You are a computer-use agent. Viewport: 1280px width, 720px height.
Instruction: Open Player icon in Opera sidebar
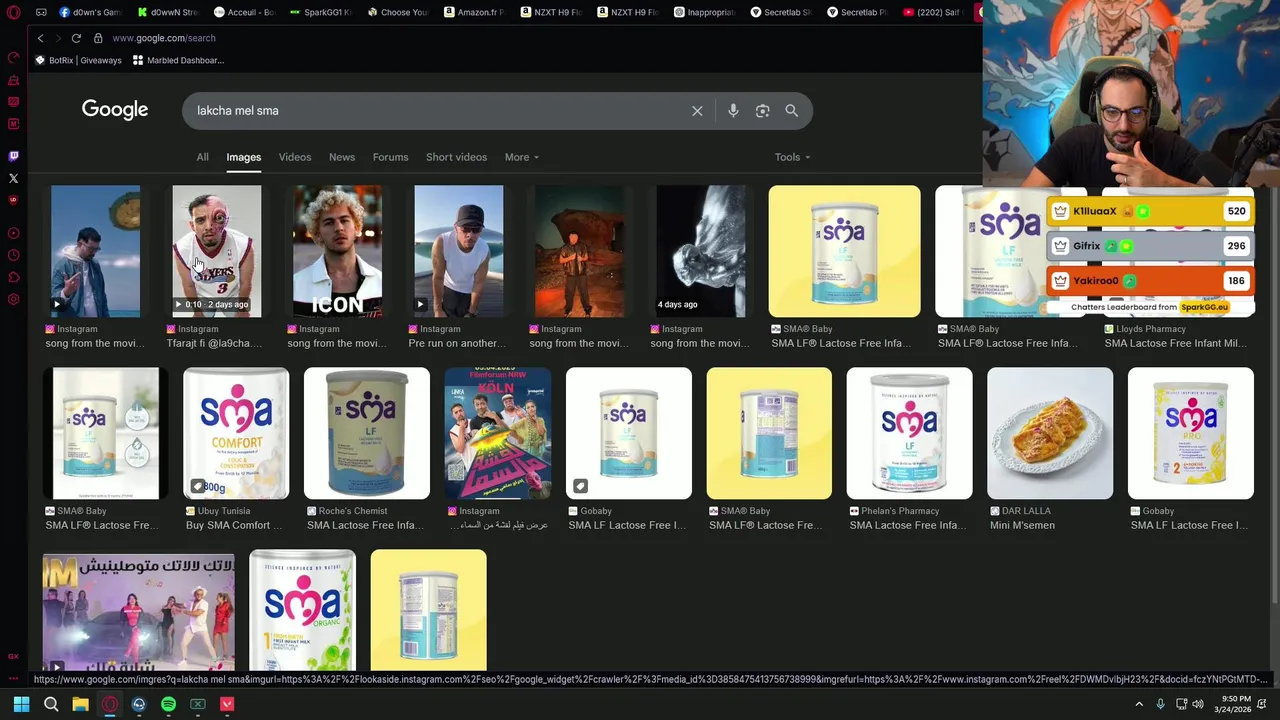pos(13,233)
